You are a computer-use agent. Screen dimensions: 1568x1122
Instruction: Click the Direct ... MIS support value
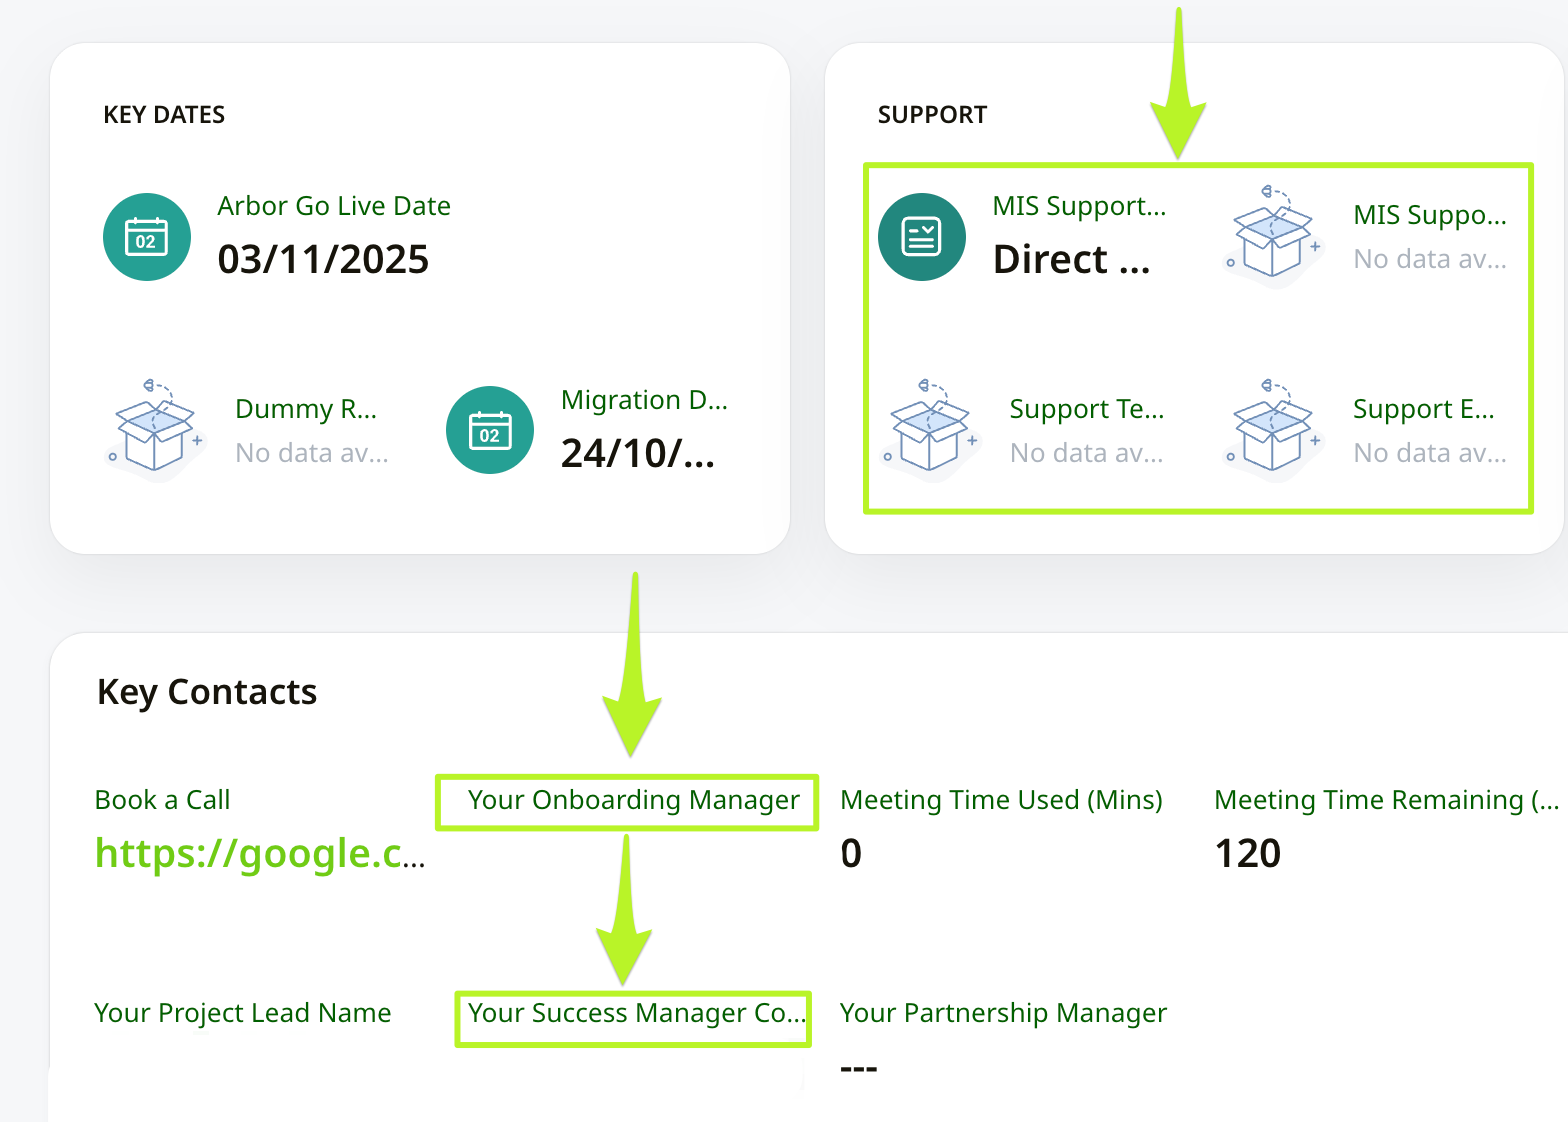1071,259
